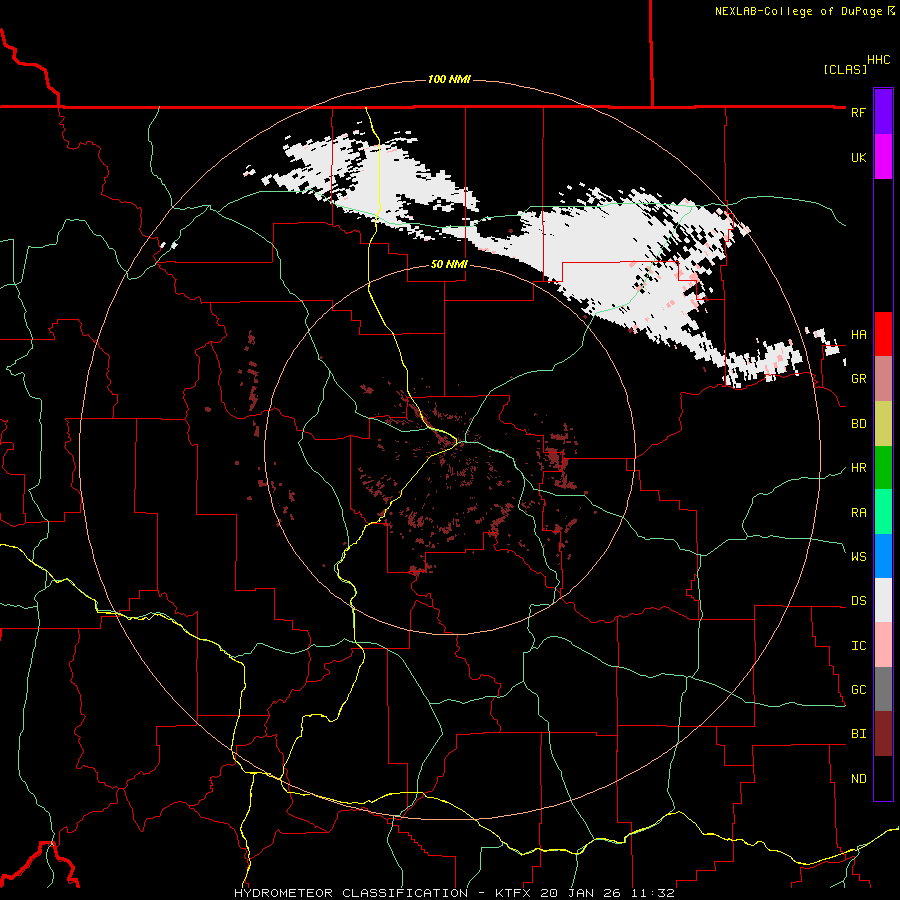The width and height of the screenshot is (900, 900).
Task: Click the ND black legend swatch
Action: pos(883,778)
